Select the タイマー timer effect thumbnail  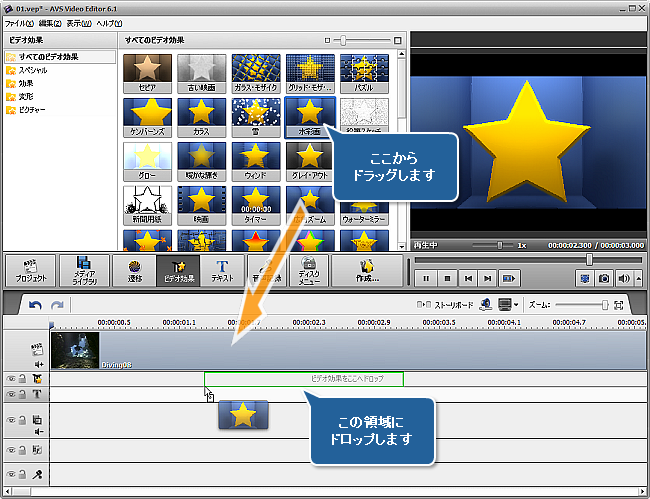[x=256, y=205]
